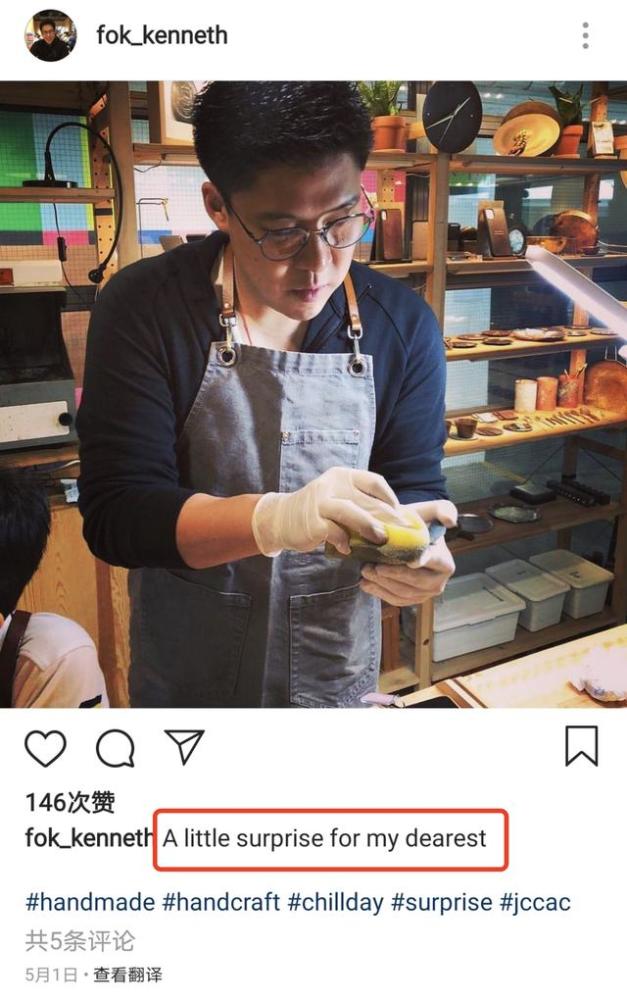Open #chillday hashtag
The width and height of the screenshot is (627, 1000).
[336, 902]
